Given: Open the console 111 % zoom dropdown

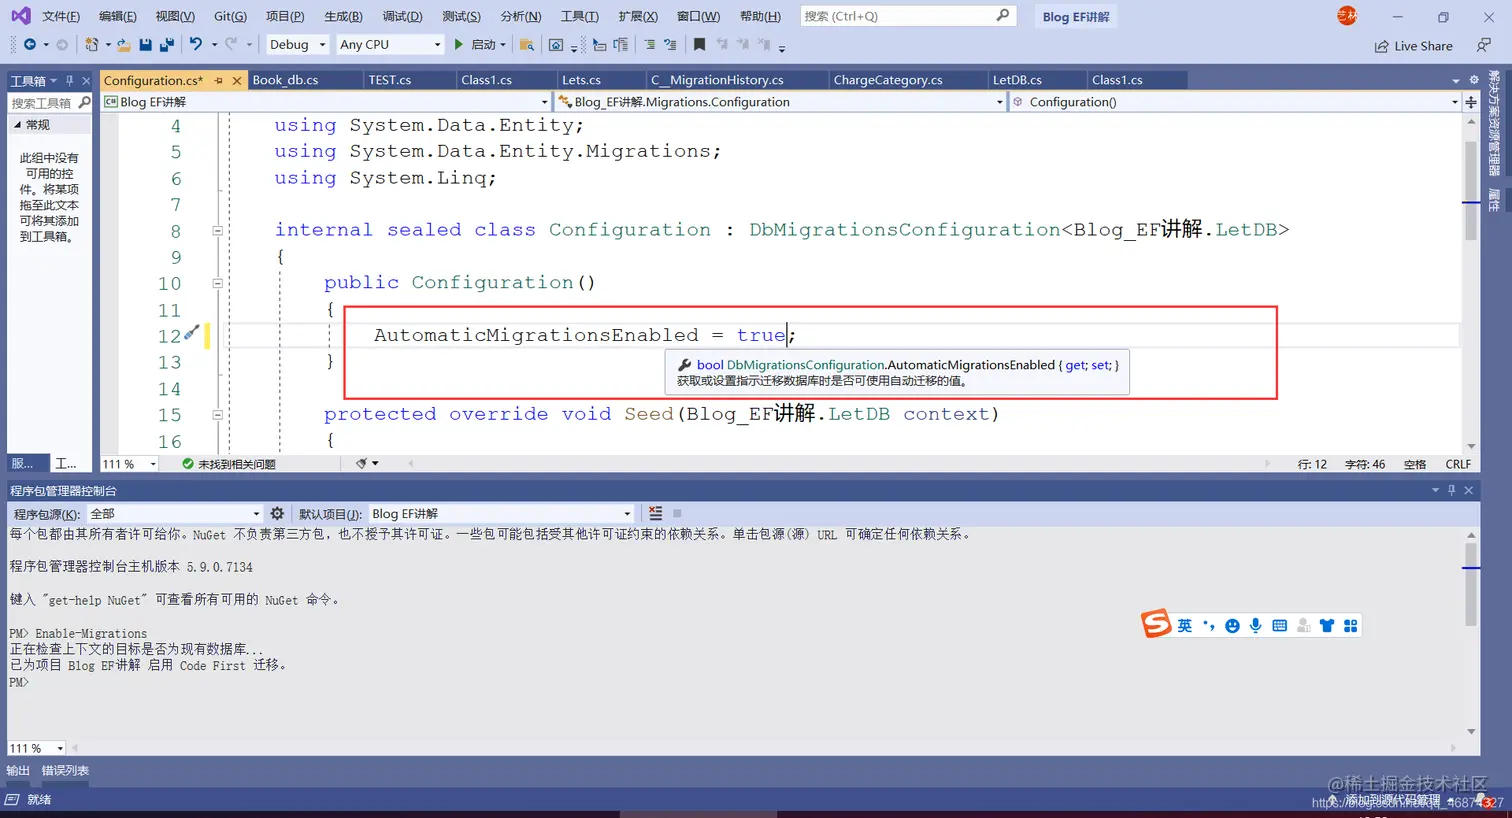Looking at the screenshot, I should pyautogui.click(x=36, y=748).
